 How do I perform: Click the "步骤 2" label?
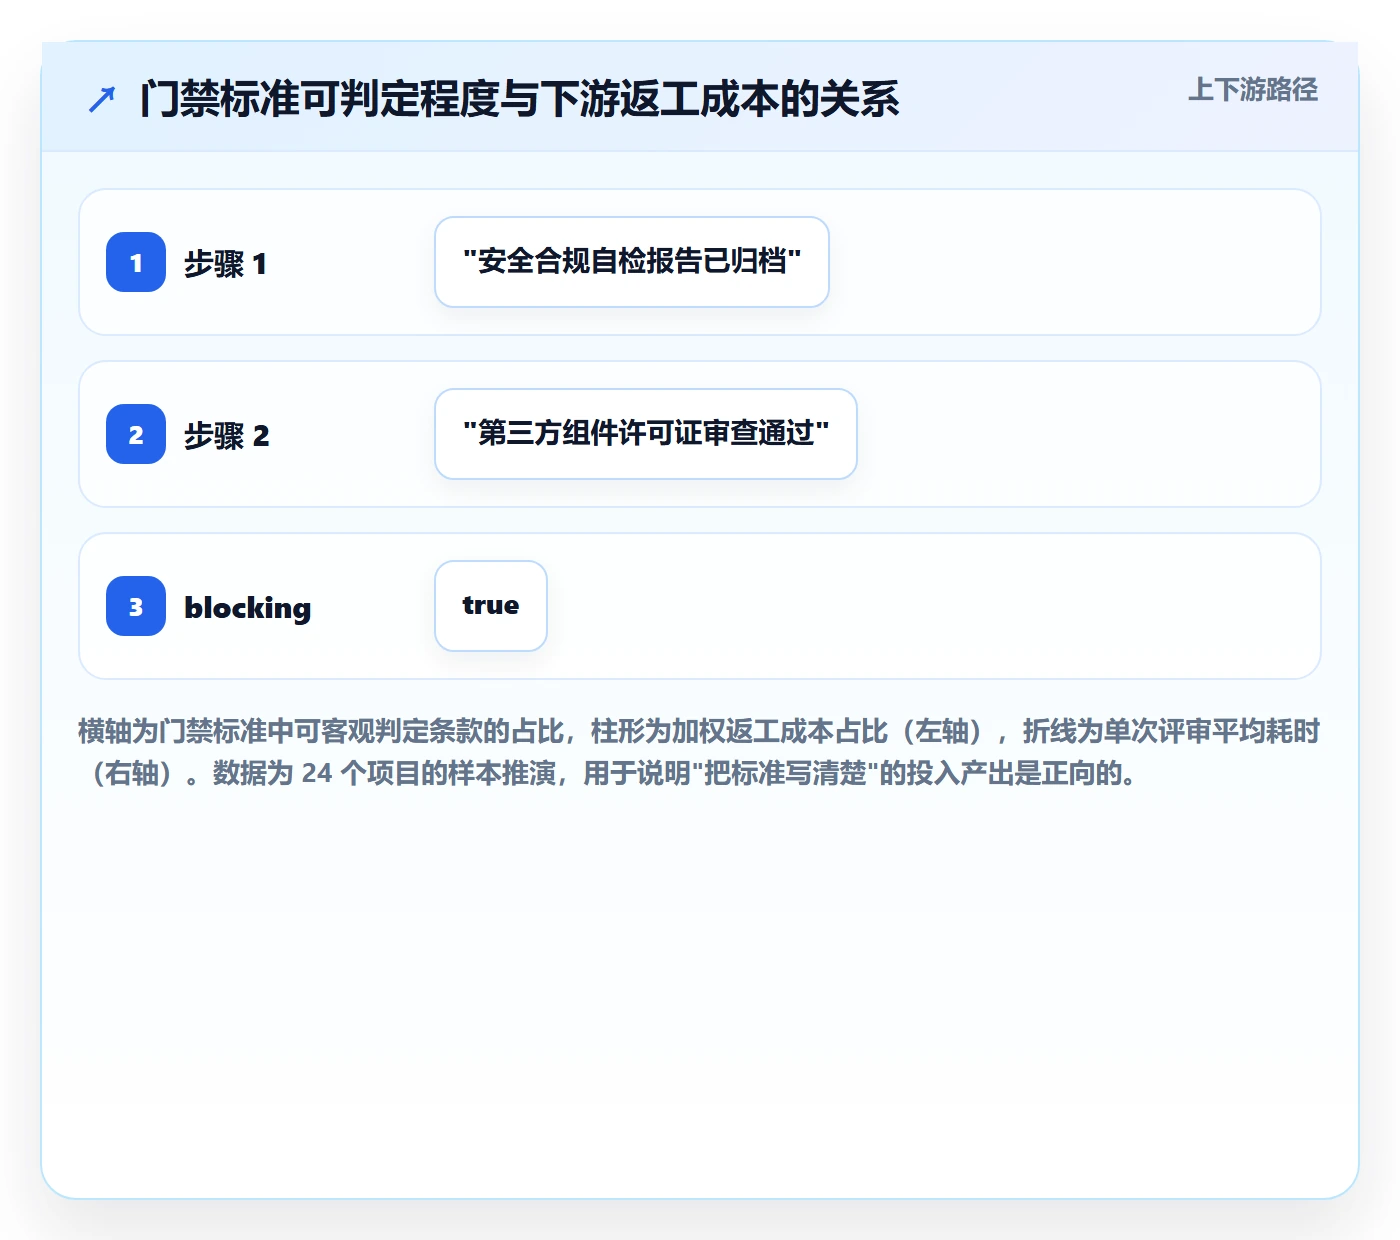pyautogui.click(x=227, y=435)
